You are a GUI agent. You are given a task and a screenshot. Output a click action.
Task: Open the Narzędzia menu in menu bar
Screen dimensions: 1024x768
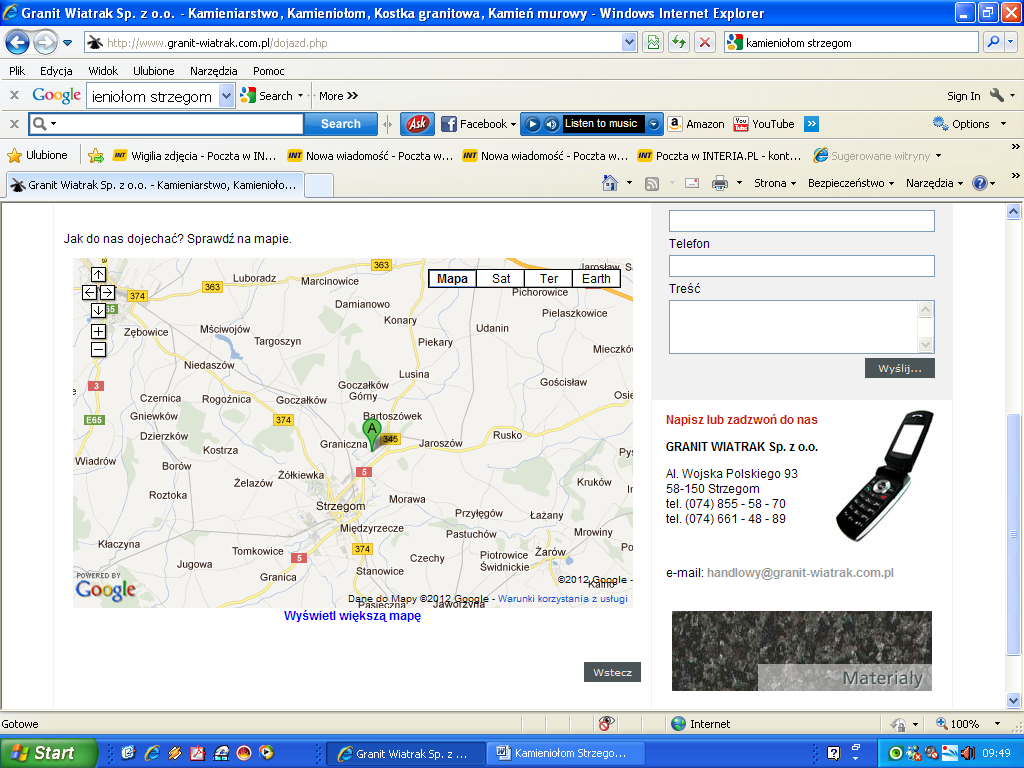click(x=213, y=71)
